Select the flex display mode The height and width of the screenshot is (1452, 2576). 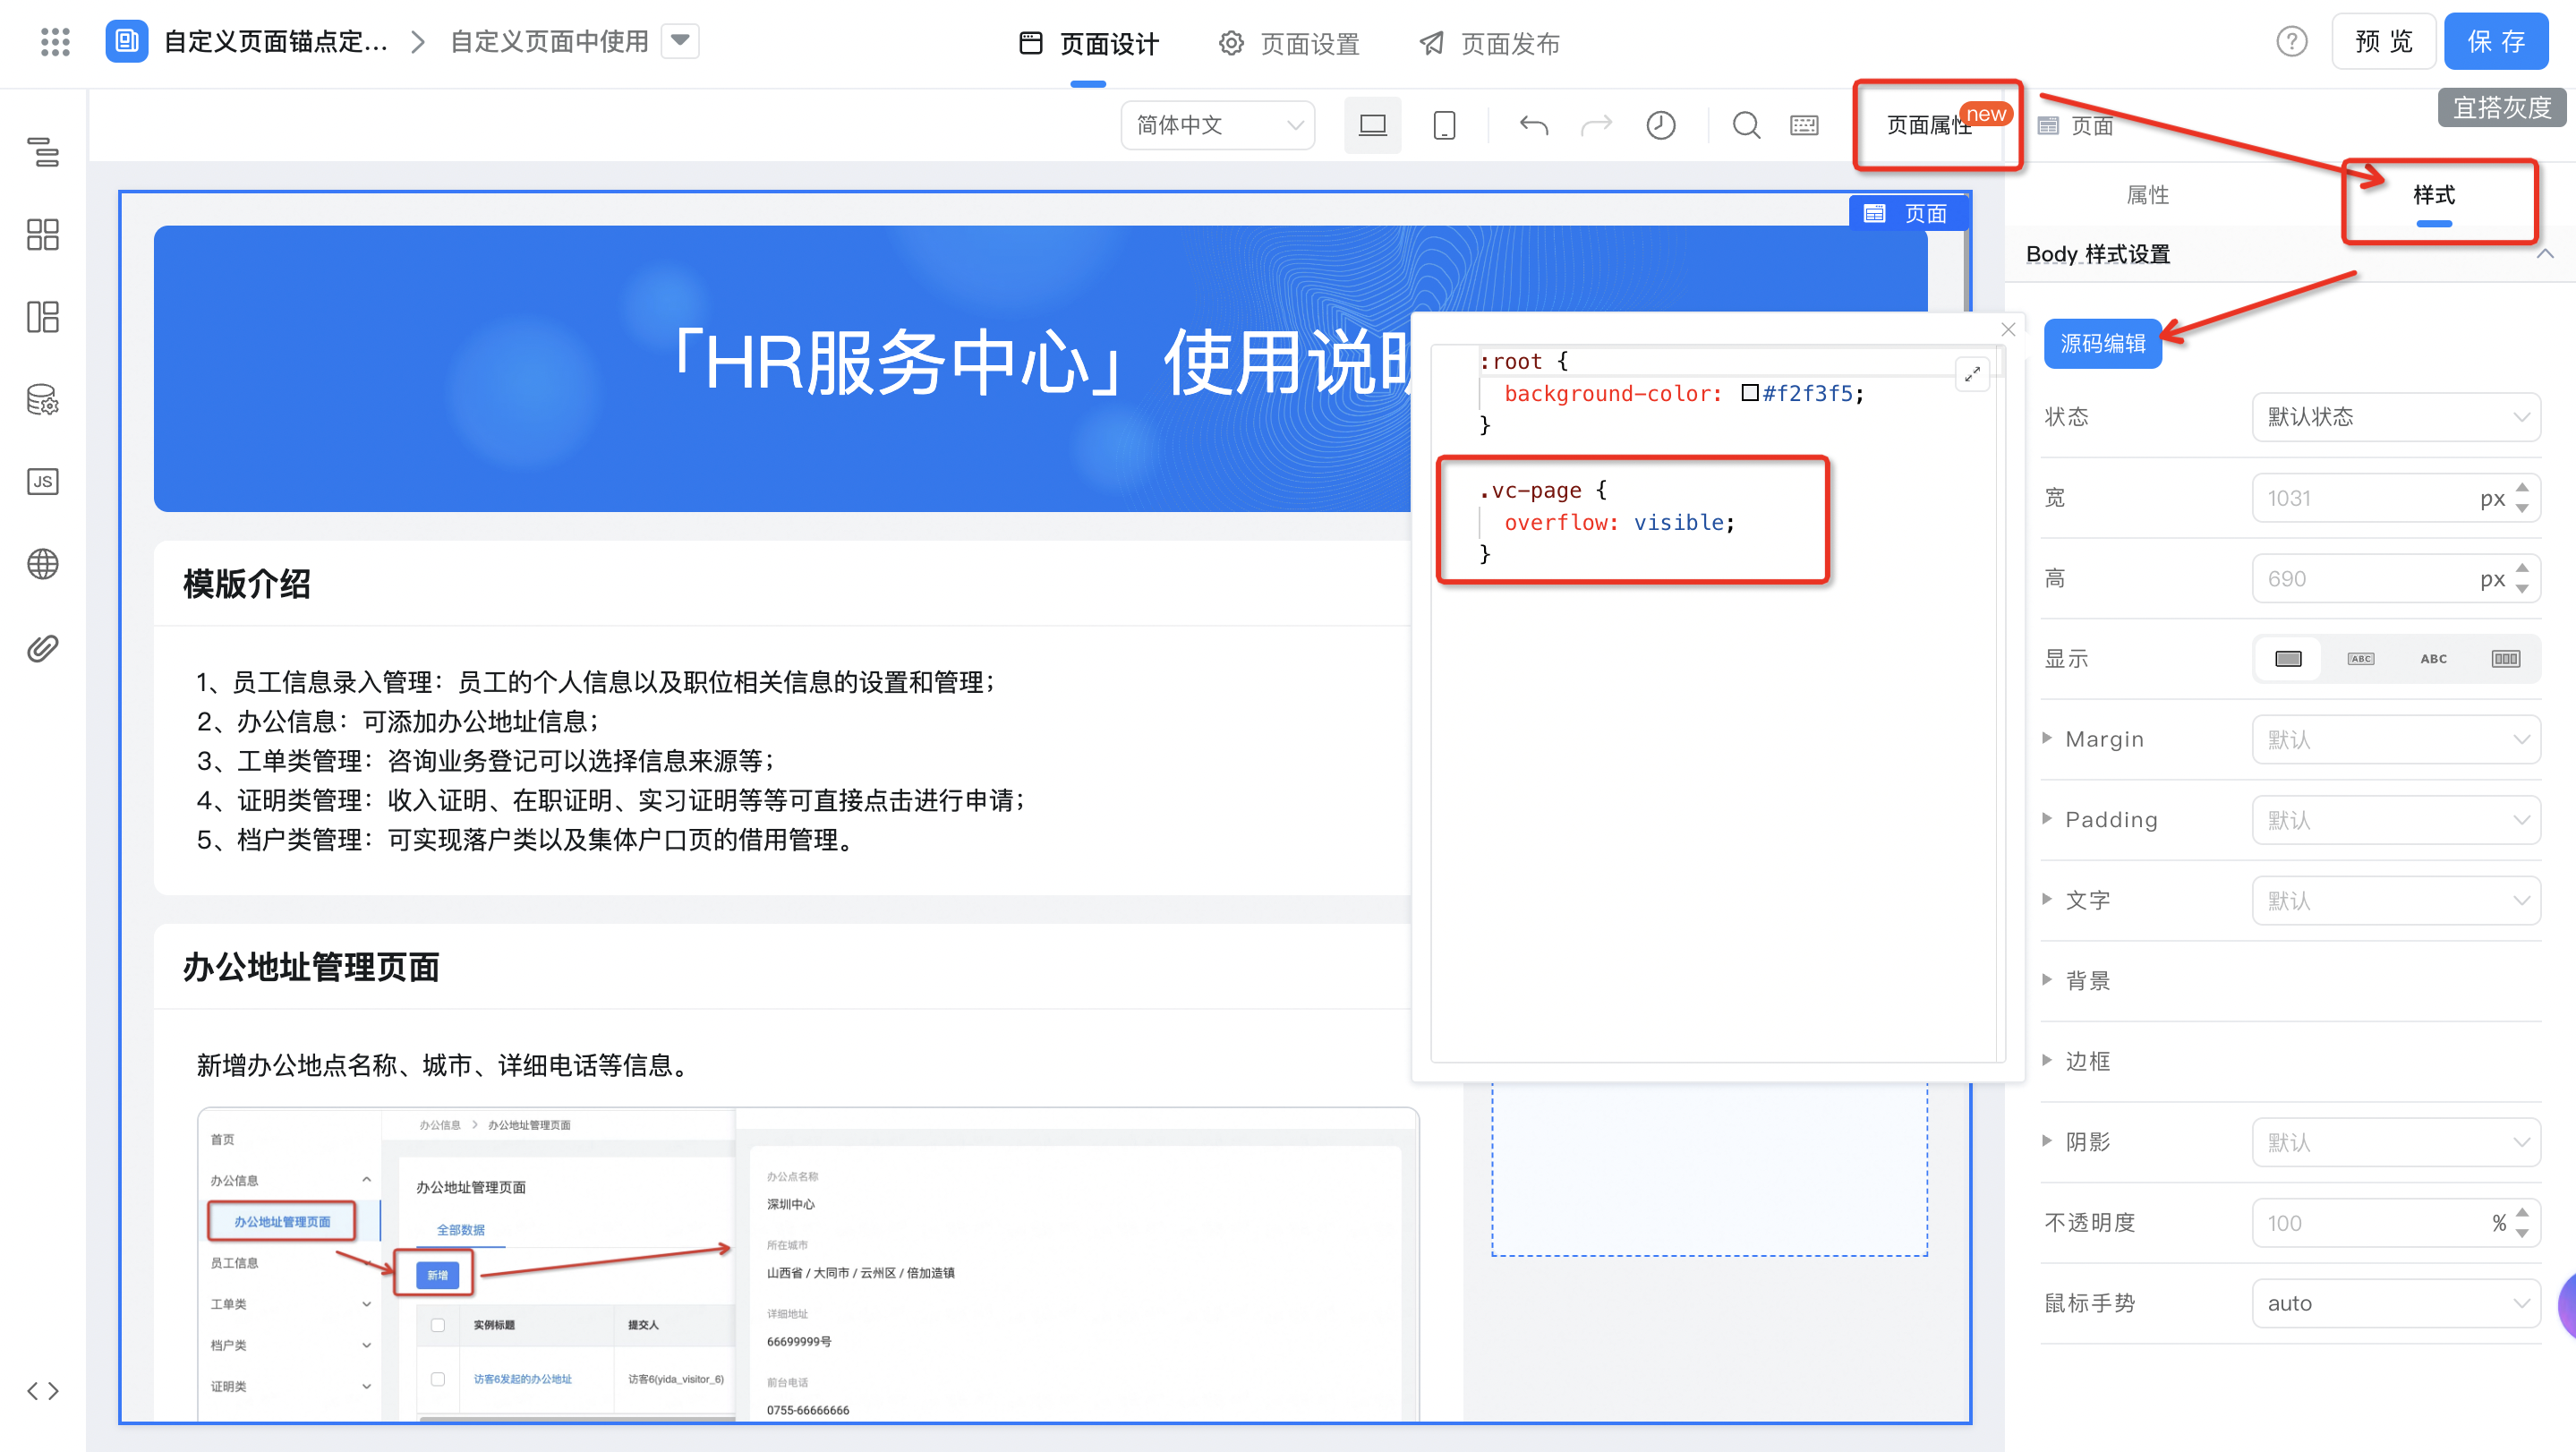[x=2506, y=659]
